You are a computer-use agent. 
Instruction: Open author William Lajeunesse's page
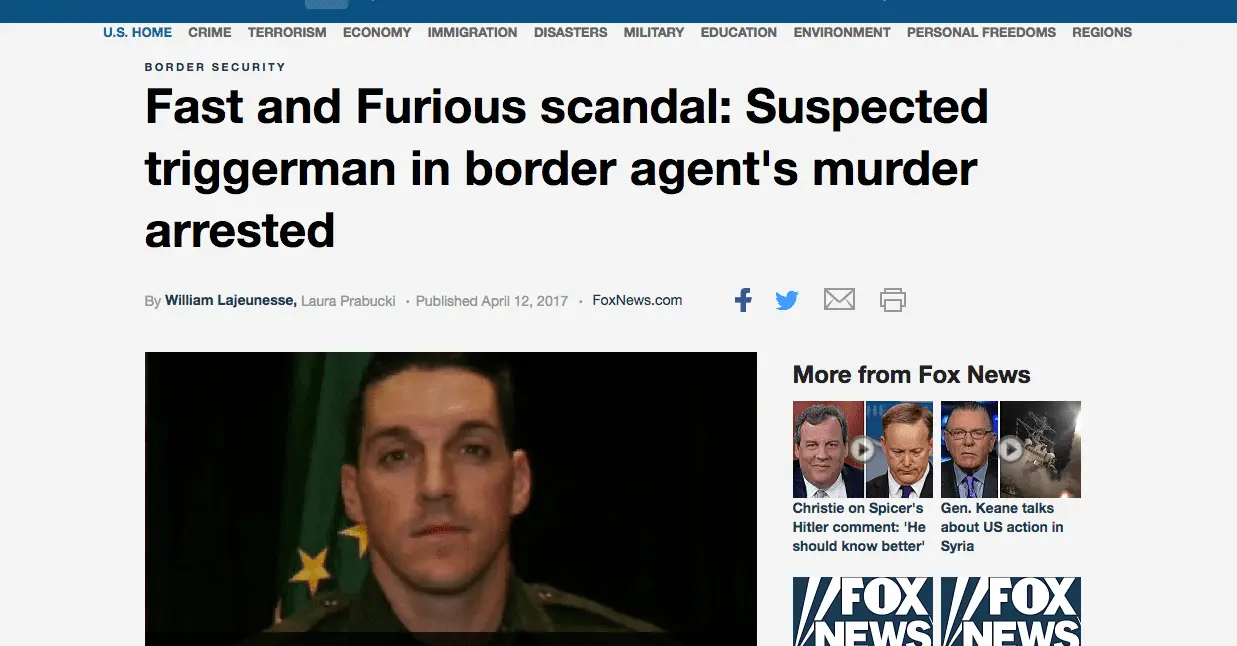(x=230, y=300)
